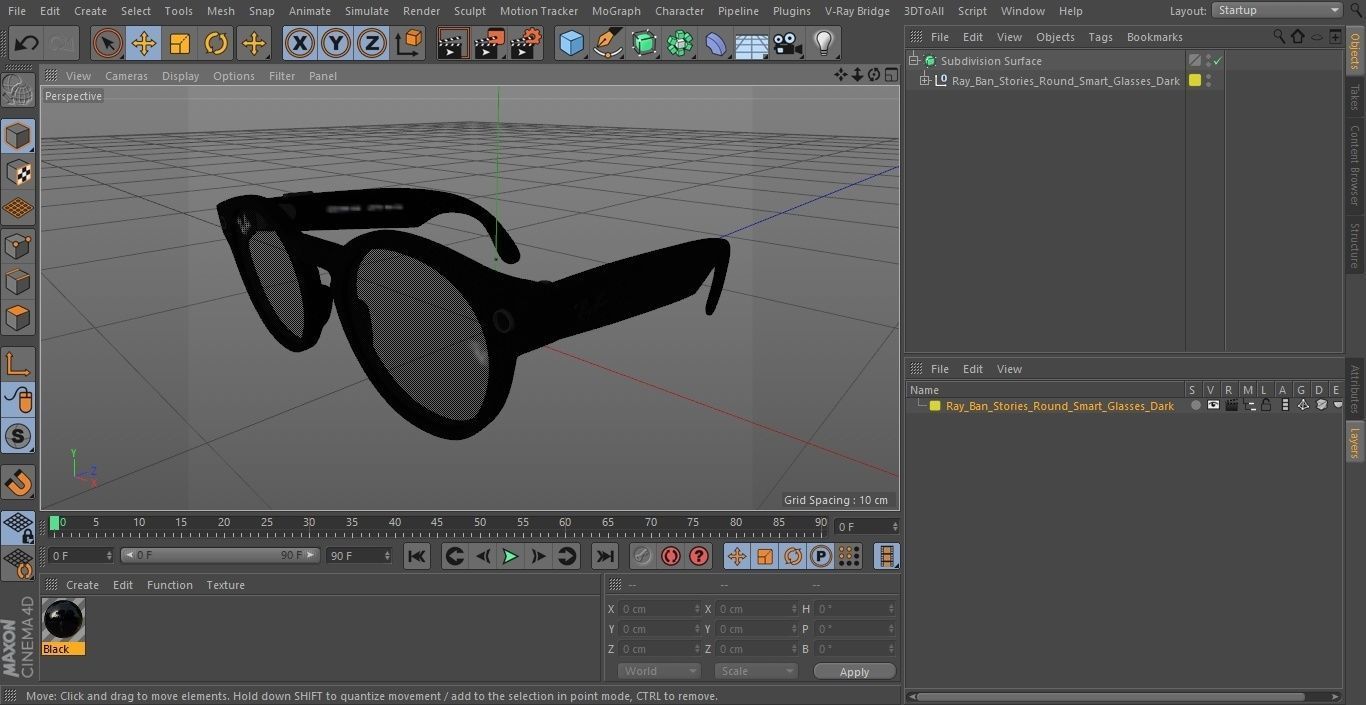Image resolution: width=1366 pixels, height=705 pixels.
Task: Select Ray_Ban_Stories_Round_Smart_Glasses_Dark layer row
Action: coord(1059,406)
